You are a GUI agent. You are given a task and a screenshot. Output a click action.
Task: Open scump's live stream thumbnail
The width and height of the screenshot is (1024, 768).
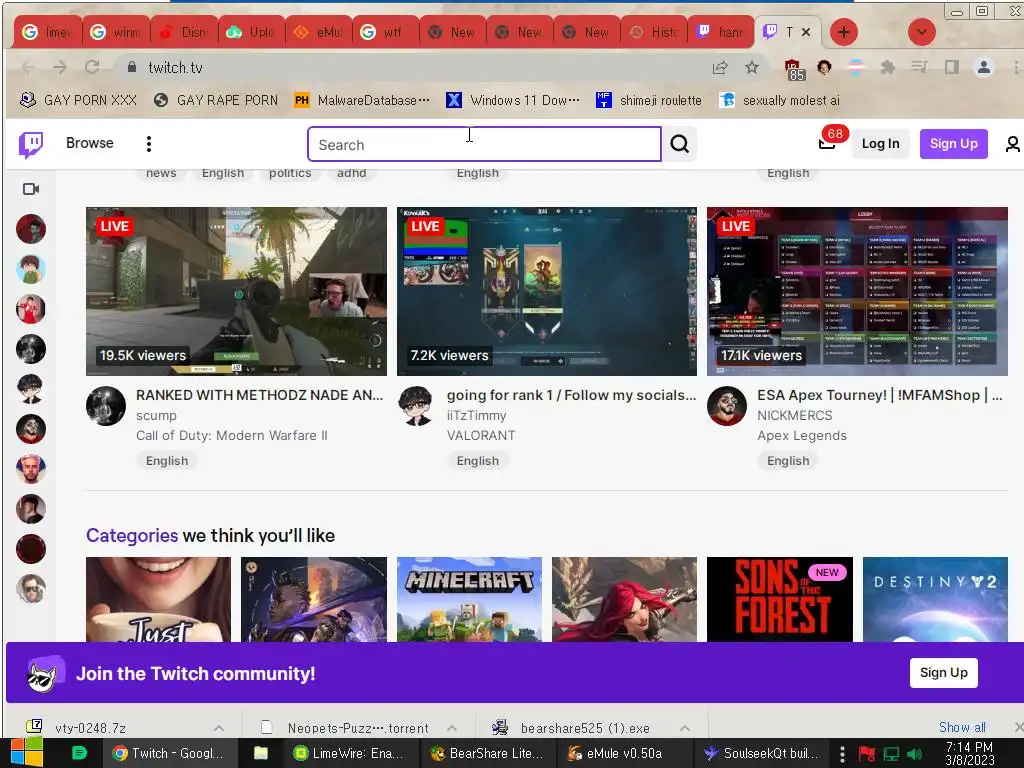click(x=236, y=291)
